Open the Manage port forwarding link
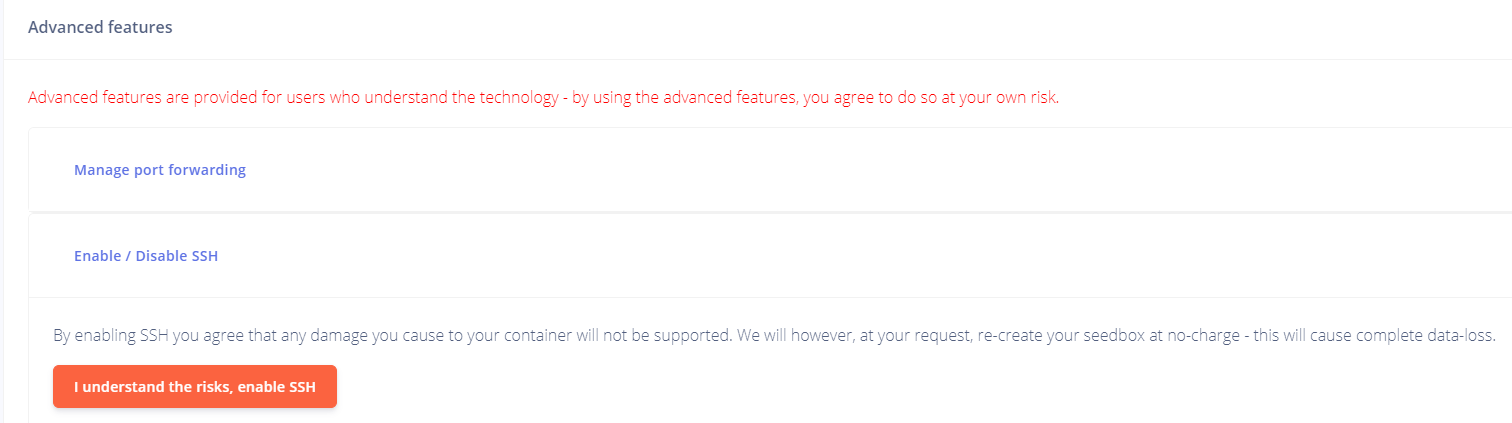The height and width of the screenshot is (423, 1512). (160, 170)
